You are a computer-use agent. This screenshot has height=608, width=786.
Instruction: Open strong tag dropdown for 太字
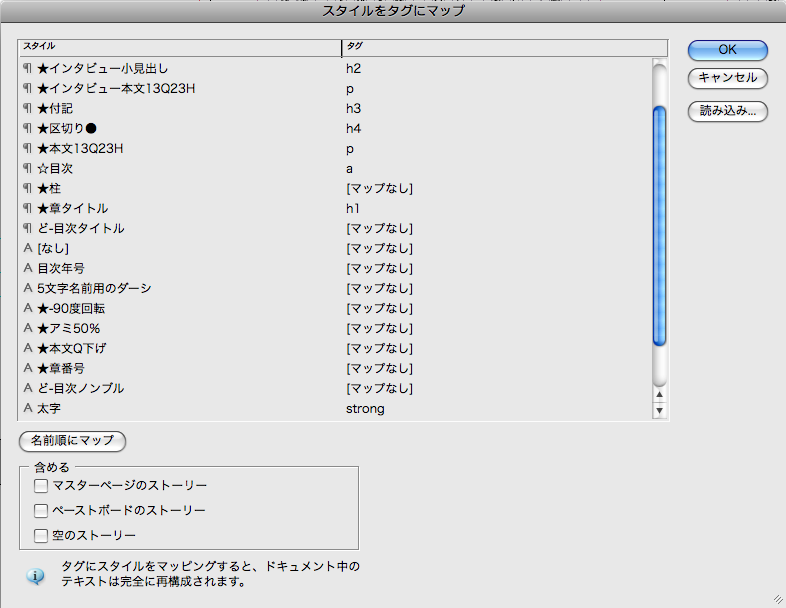tap(365, 409)
